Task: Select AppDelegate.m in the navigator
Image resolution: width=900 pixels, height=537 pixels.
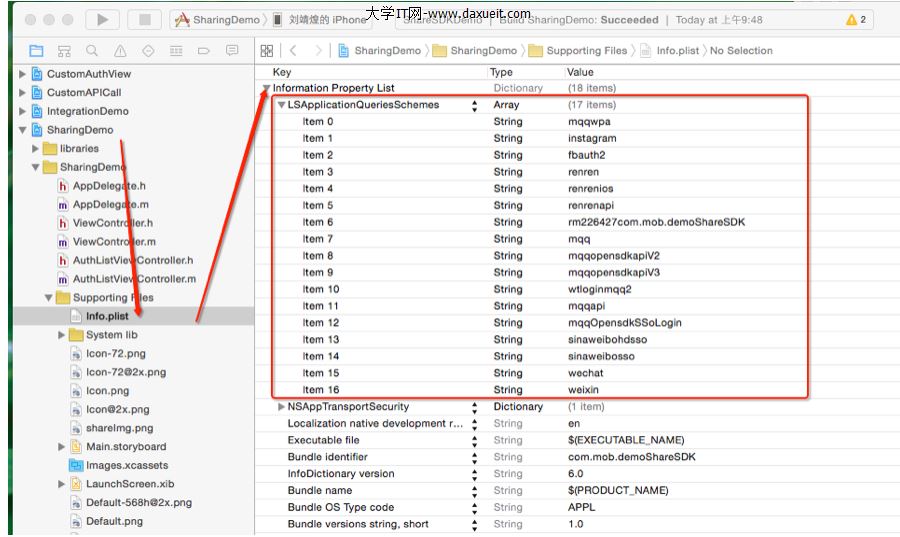Action: (x=109, y=204)
